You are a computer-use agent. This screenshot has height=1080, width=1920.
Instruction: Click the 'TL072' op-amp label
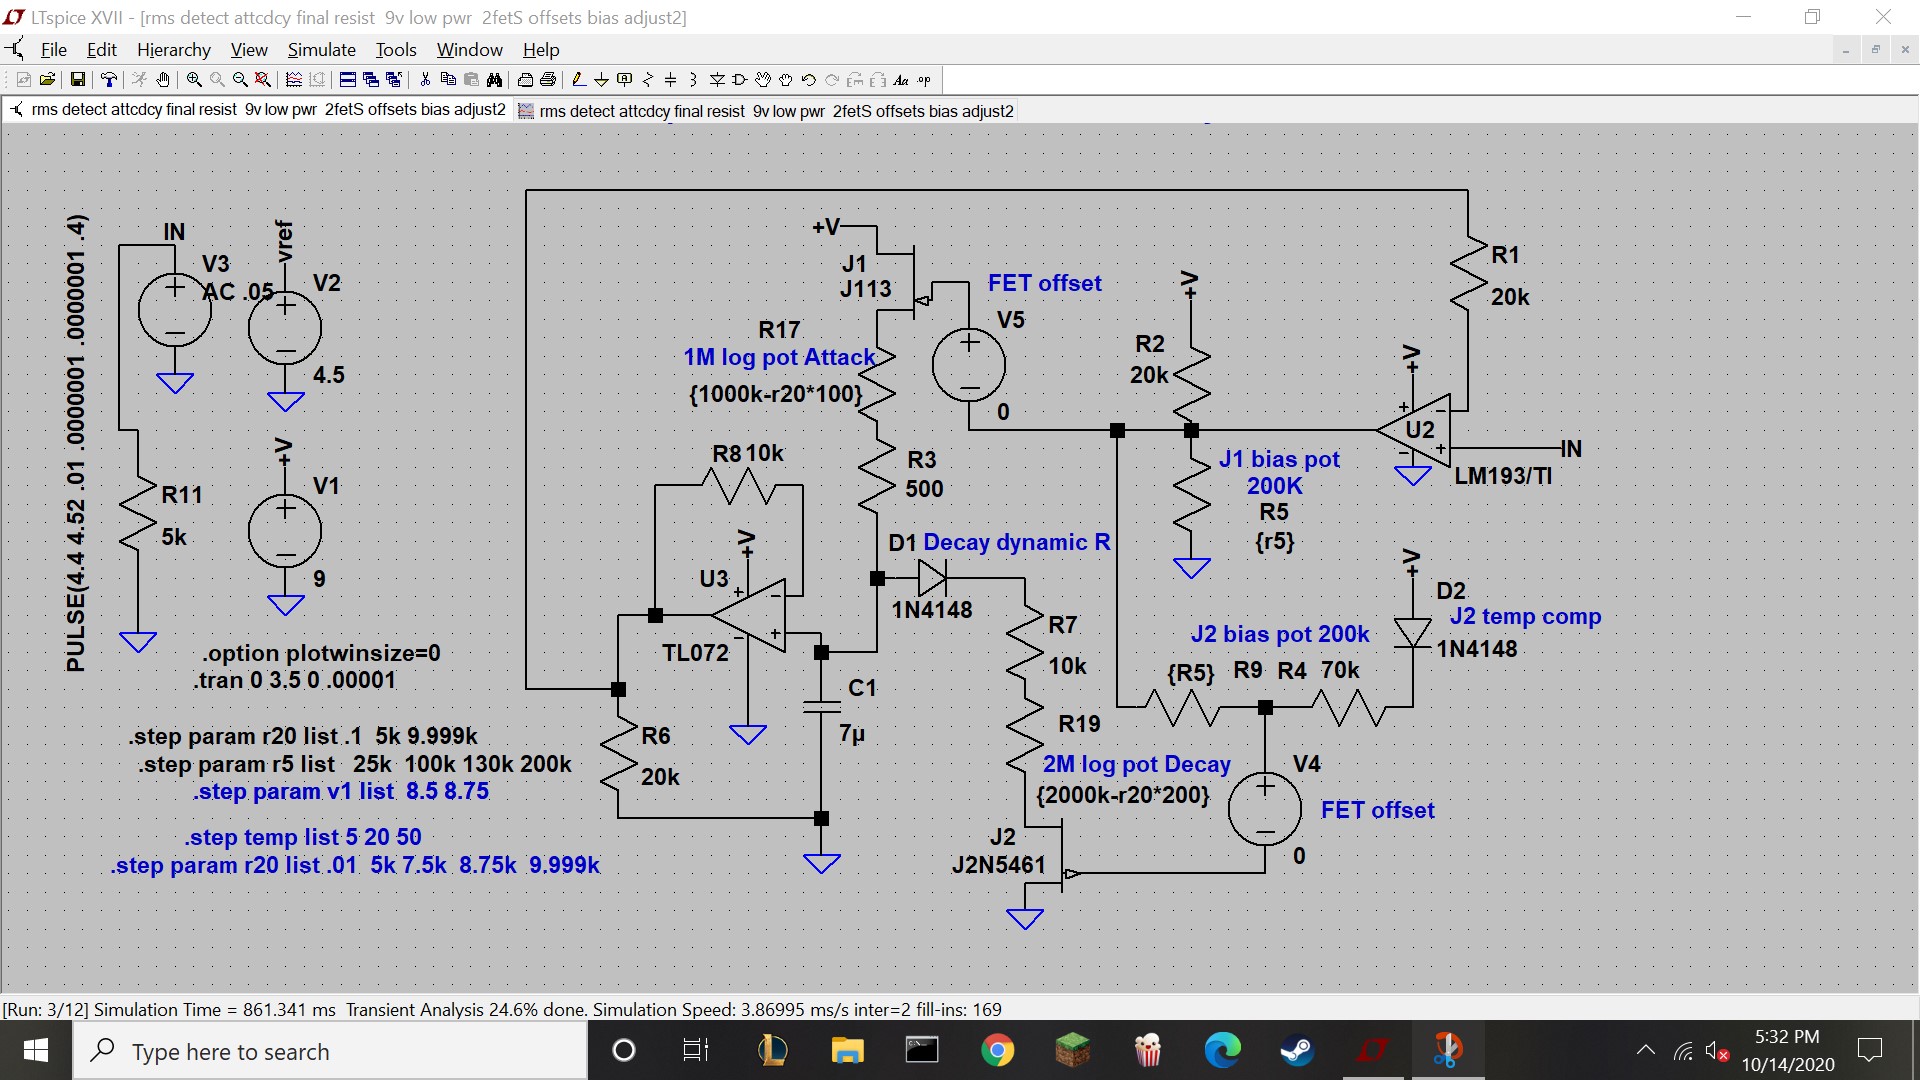coord(695,653)
